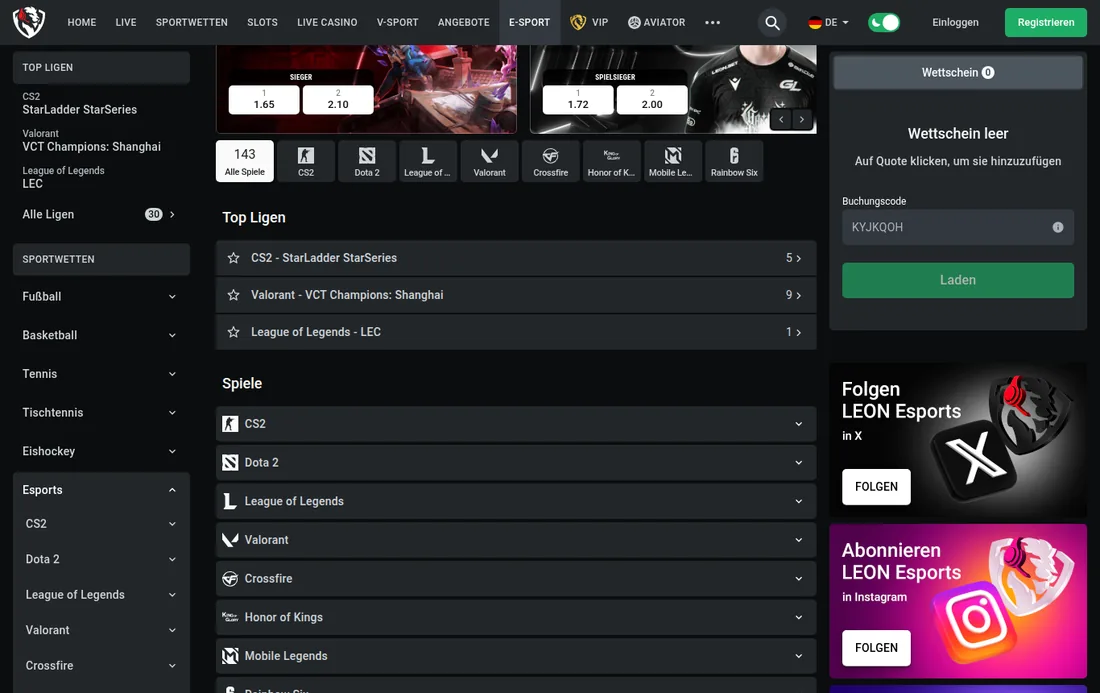Click FOLGEN on the Instagram banner

tap(876, 648)
